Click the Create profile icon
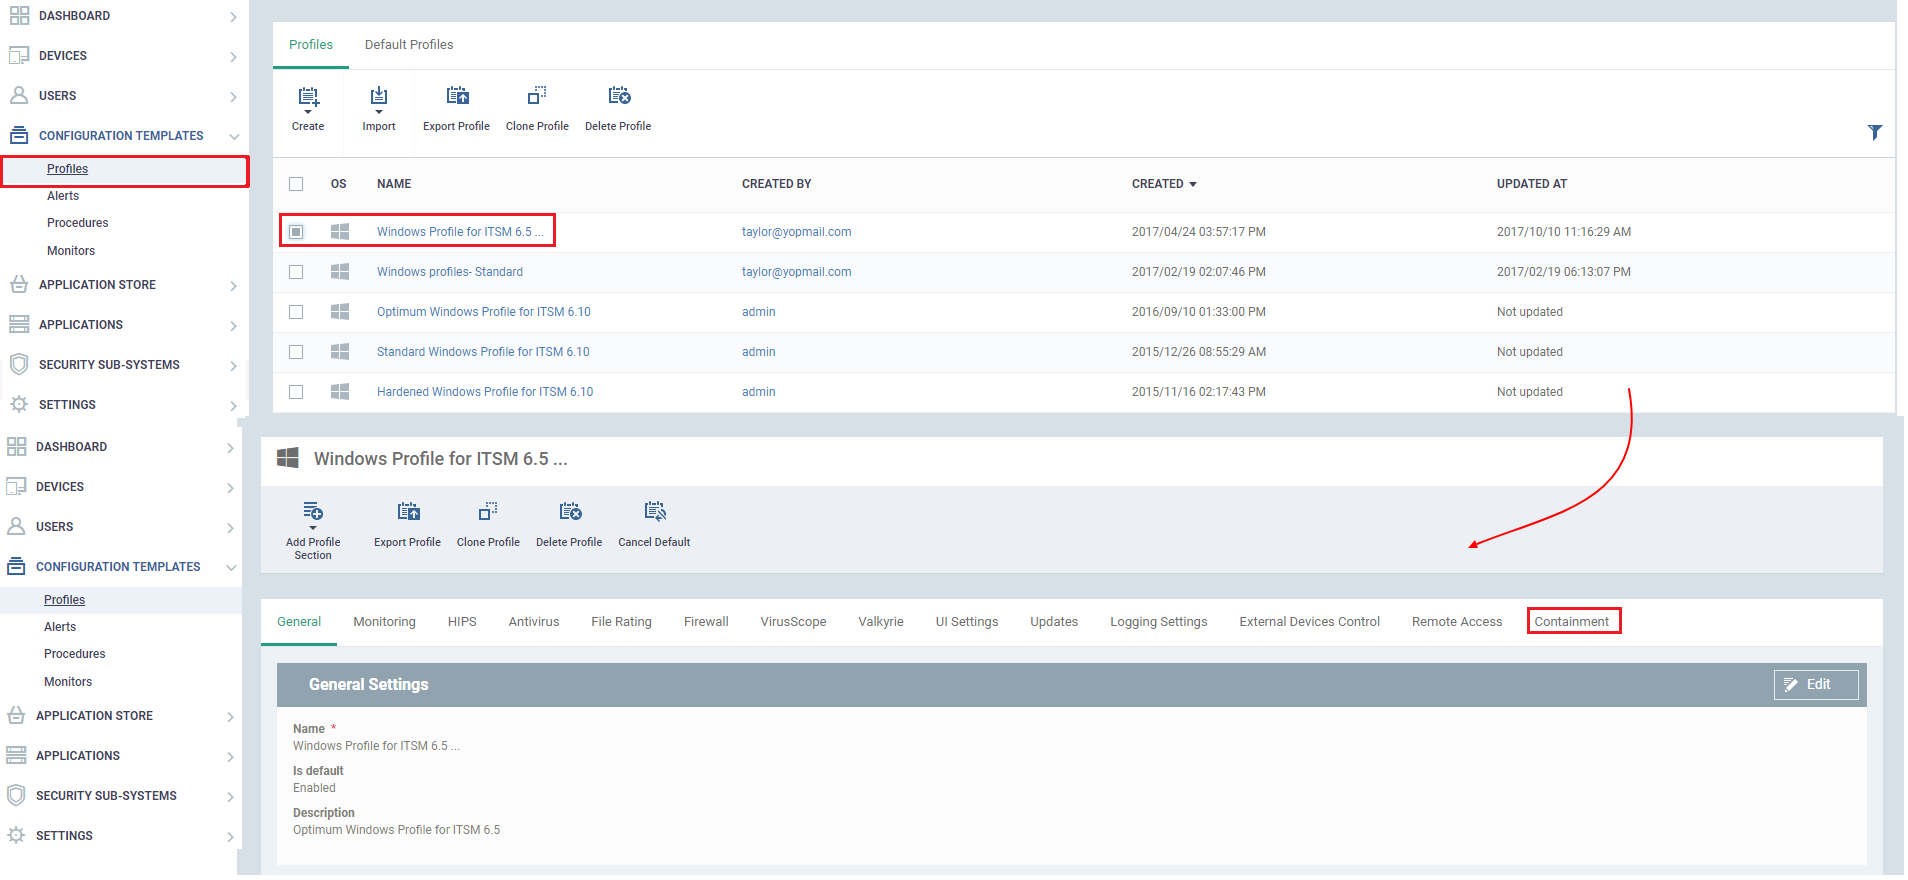Viewport: 1908px width, 880px height. point(308,97)
